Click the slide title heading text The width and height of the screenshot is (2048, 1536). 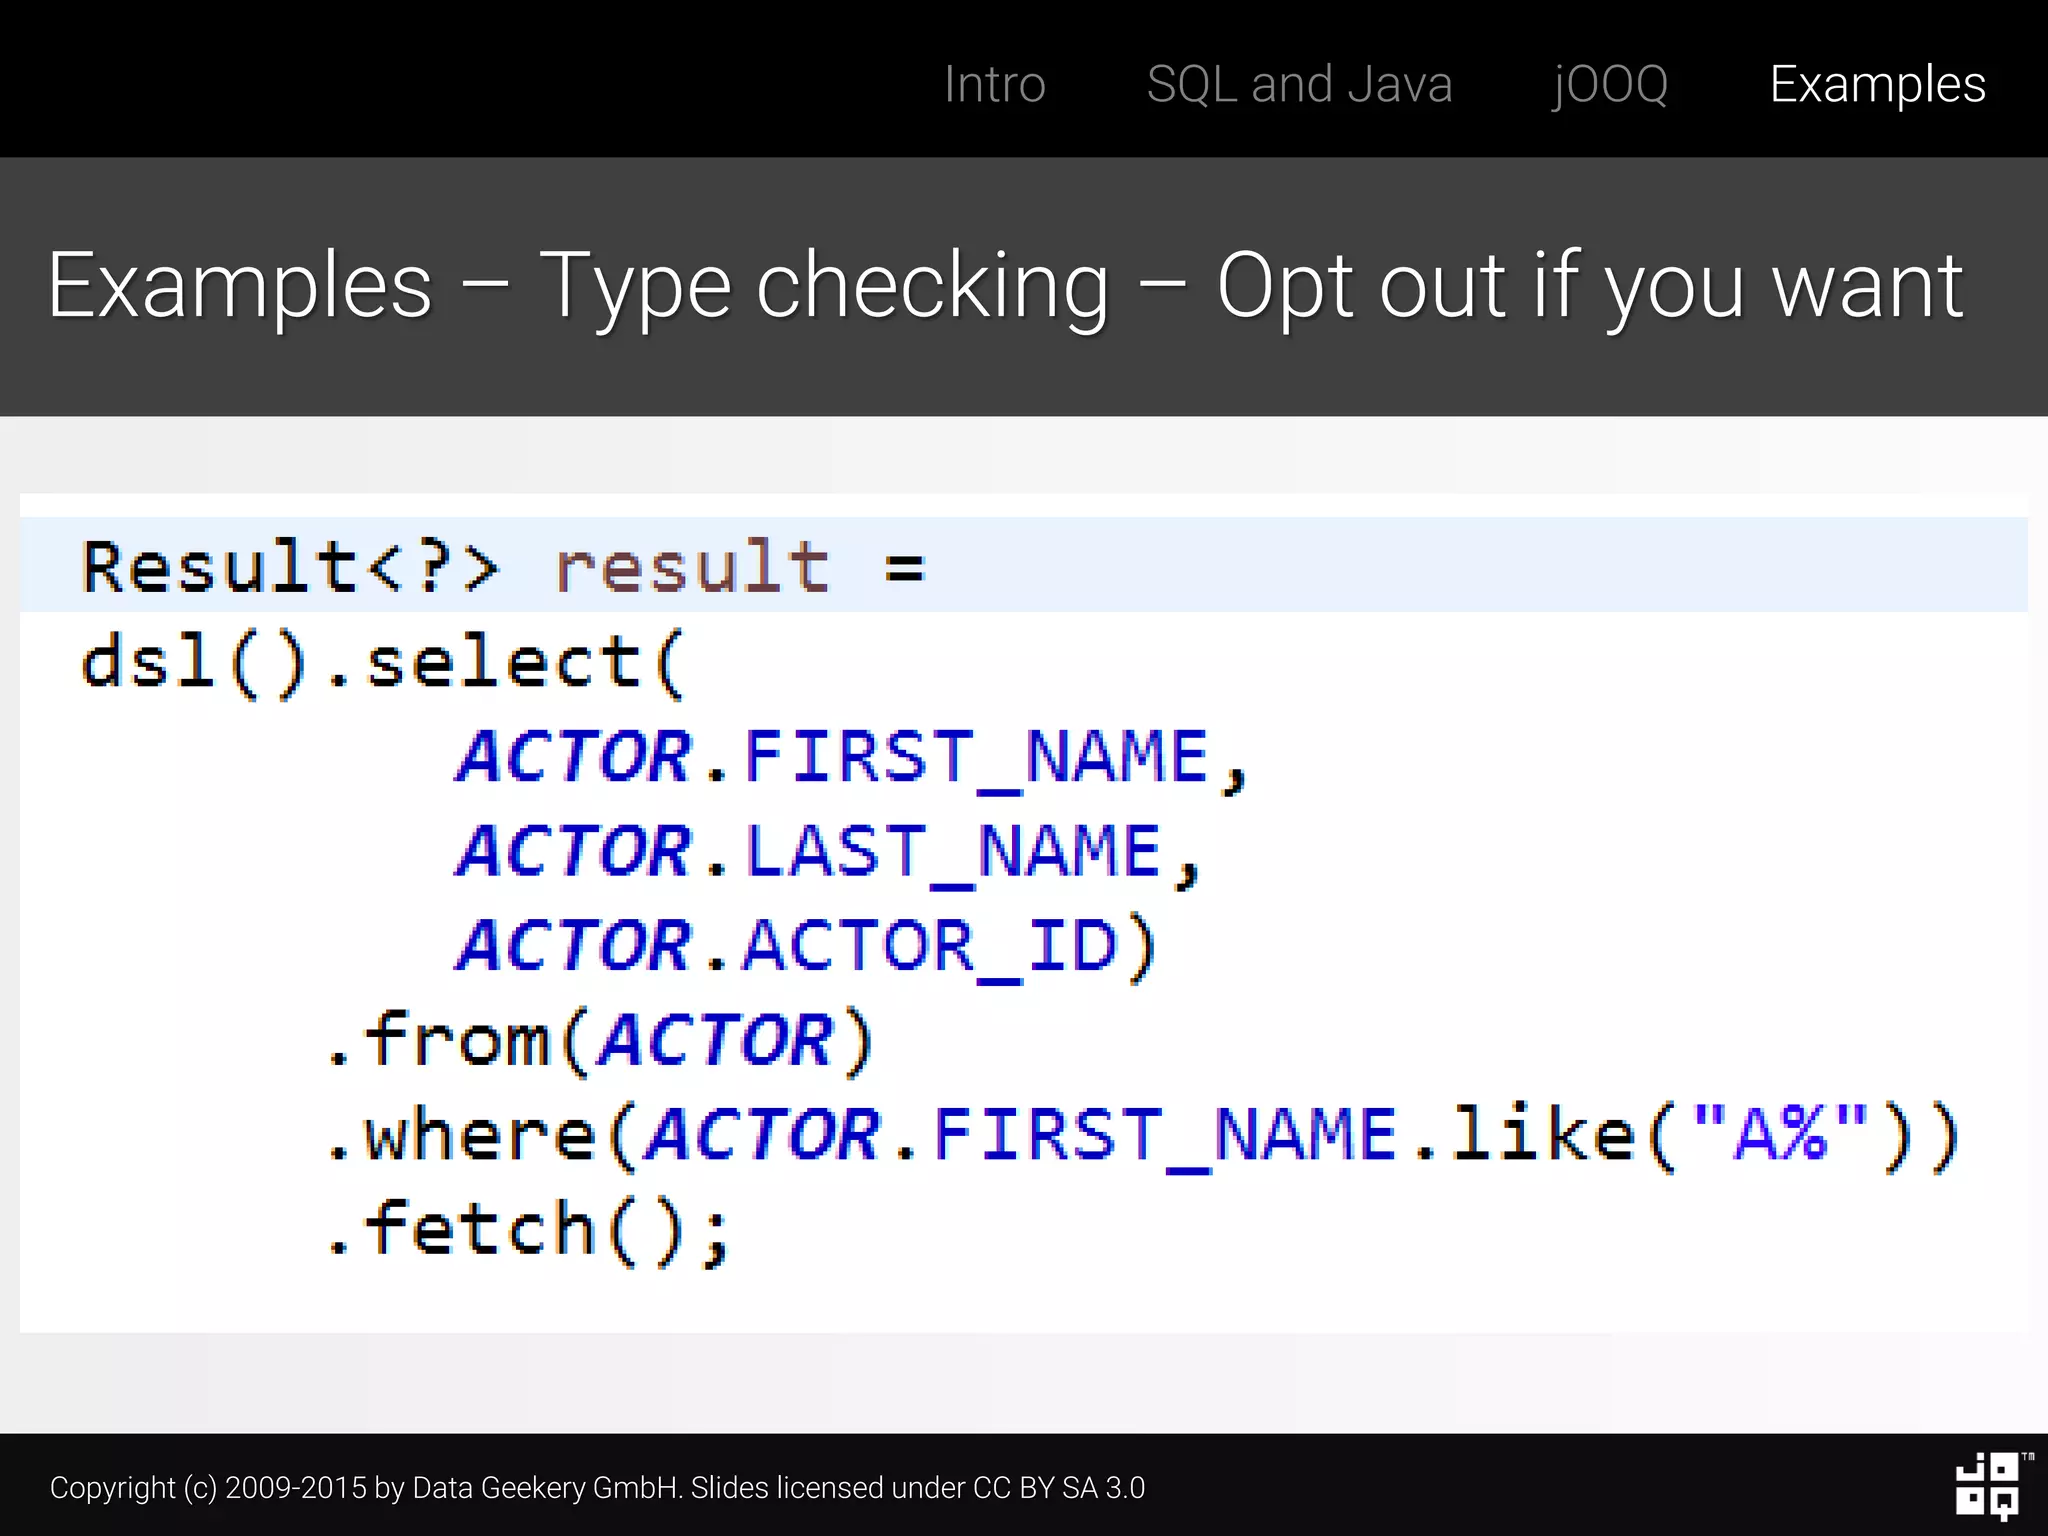(x=1005, y=286)
